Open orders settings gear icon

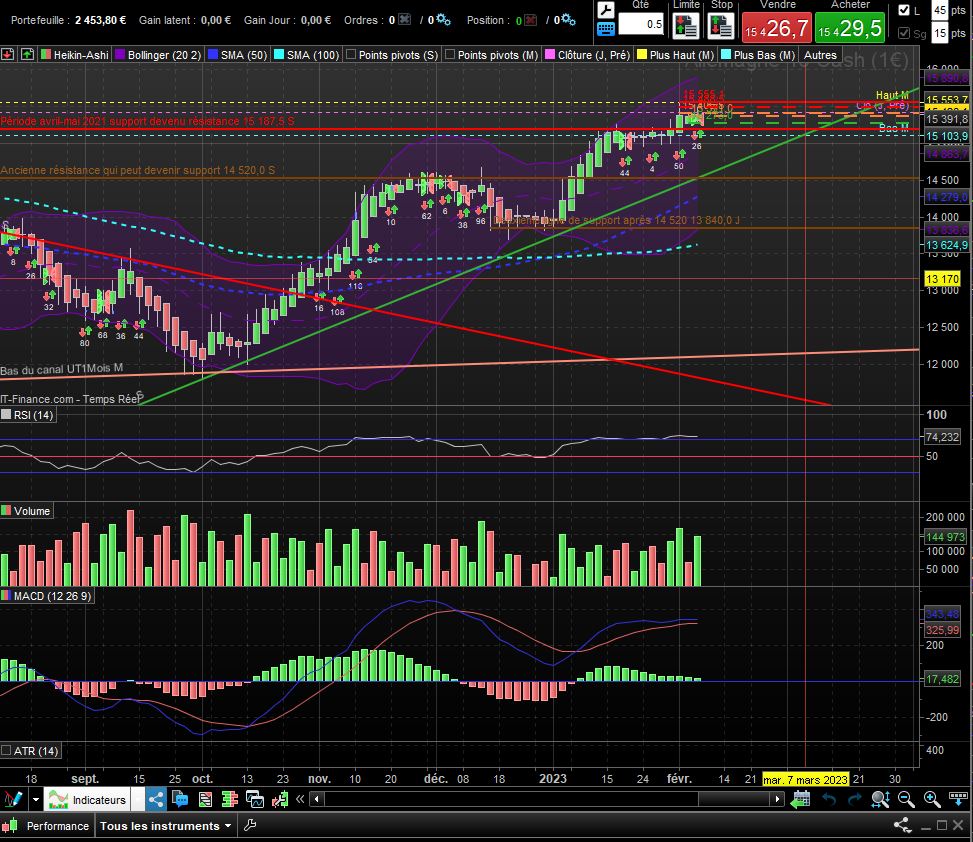point(443,20)
